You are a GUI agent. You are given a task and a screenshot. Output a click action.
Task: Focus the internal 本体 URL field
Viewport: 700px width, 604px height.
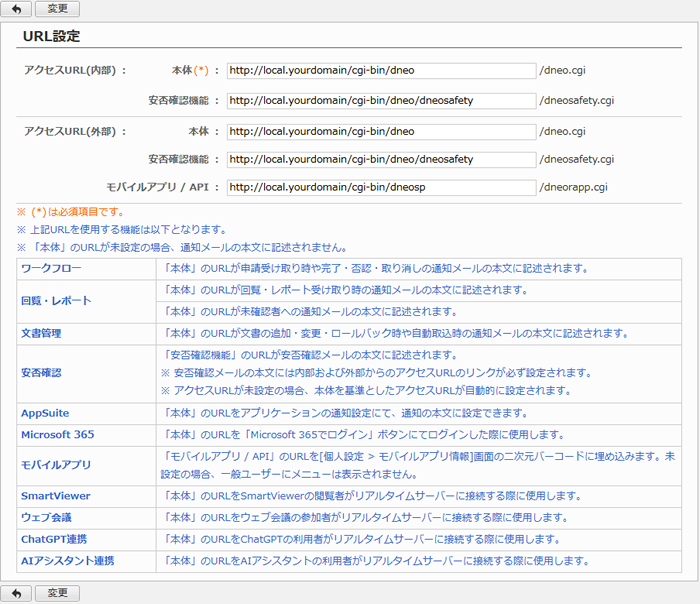click(x=381, y=71)
